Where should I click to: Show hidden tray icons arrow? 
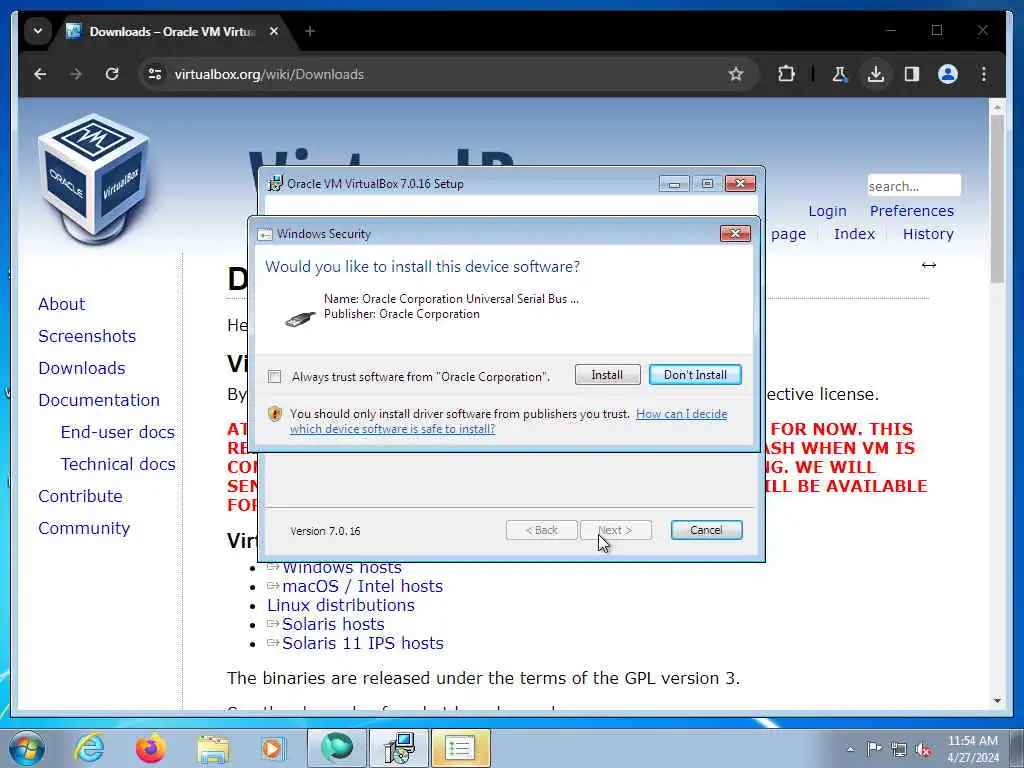coord(850,749)
